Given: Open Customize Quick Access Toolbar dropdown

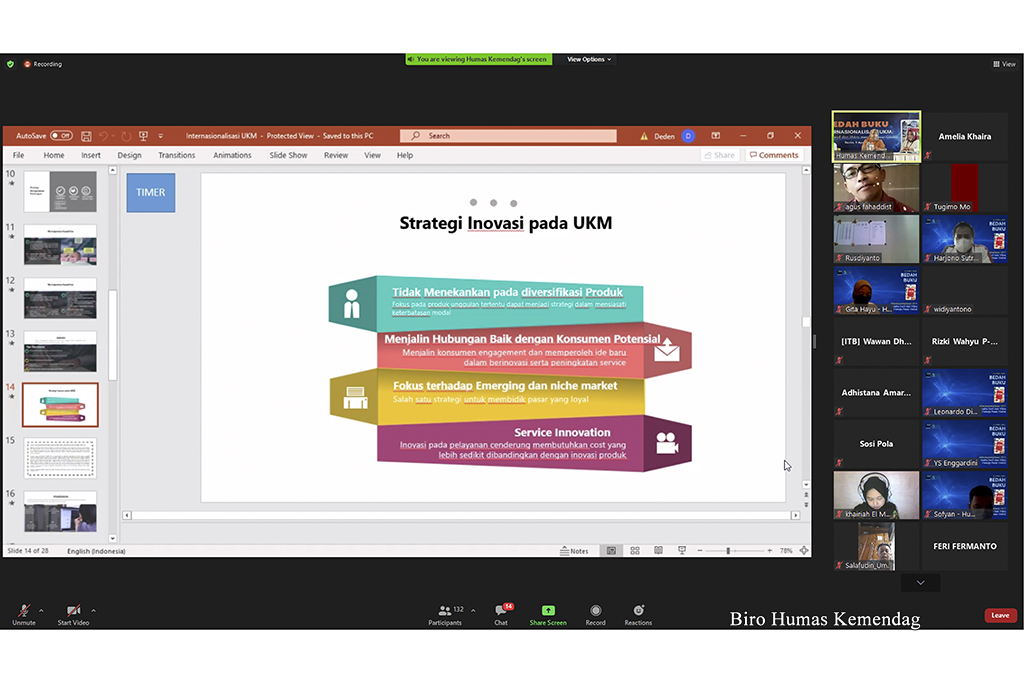Looking at the screenshot, I should pos(161,136).
